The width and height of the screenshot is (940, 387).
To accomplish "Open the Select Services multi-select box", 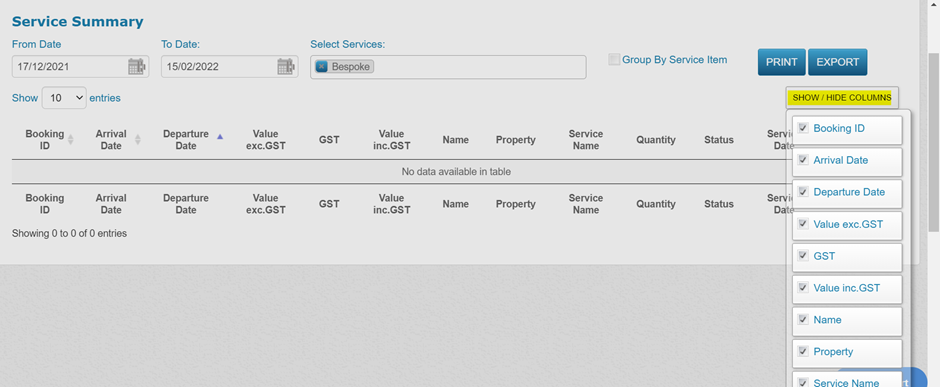I will (448, 67).
